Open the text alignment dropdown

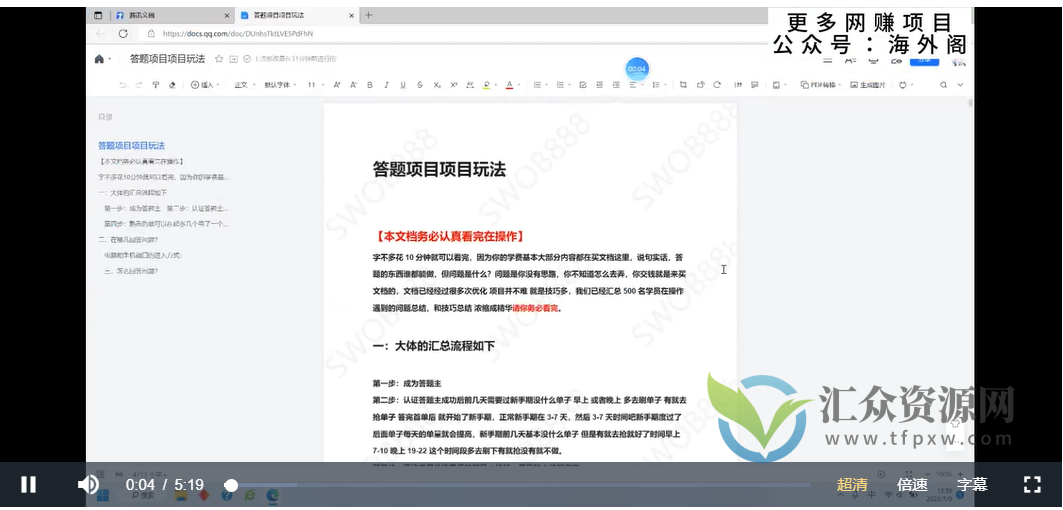[x=636, y=85]
